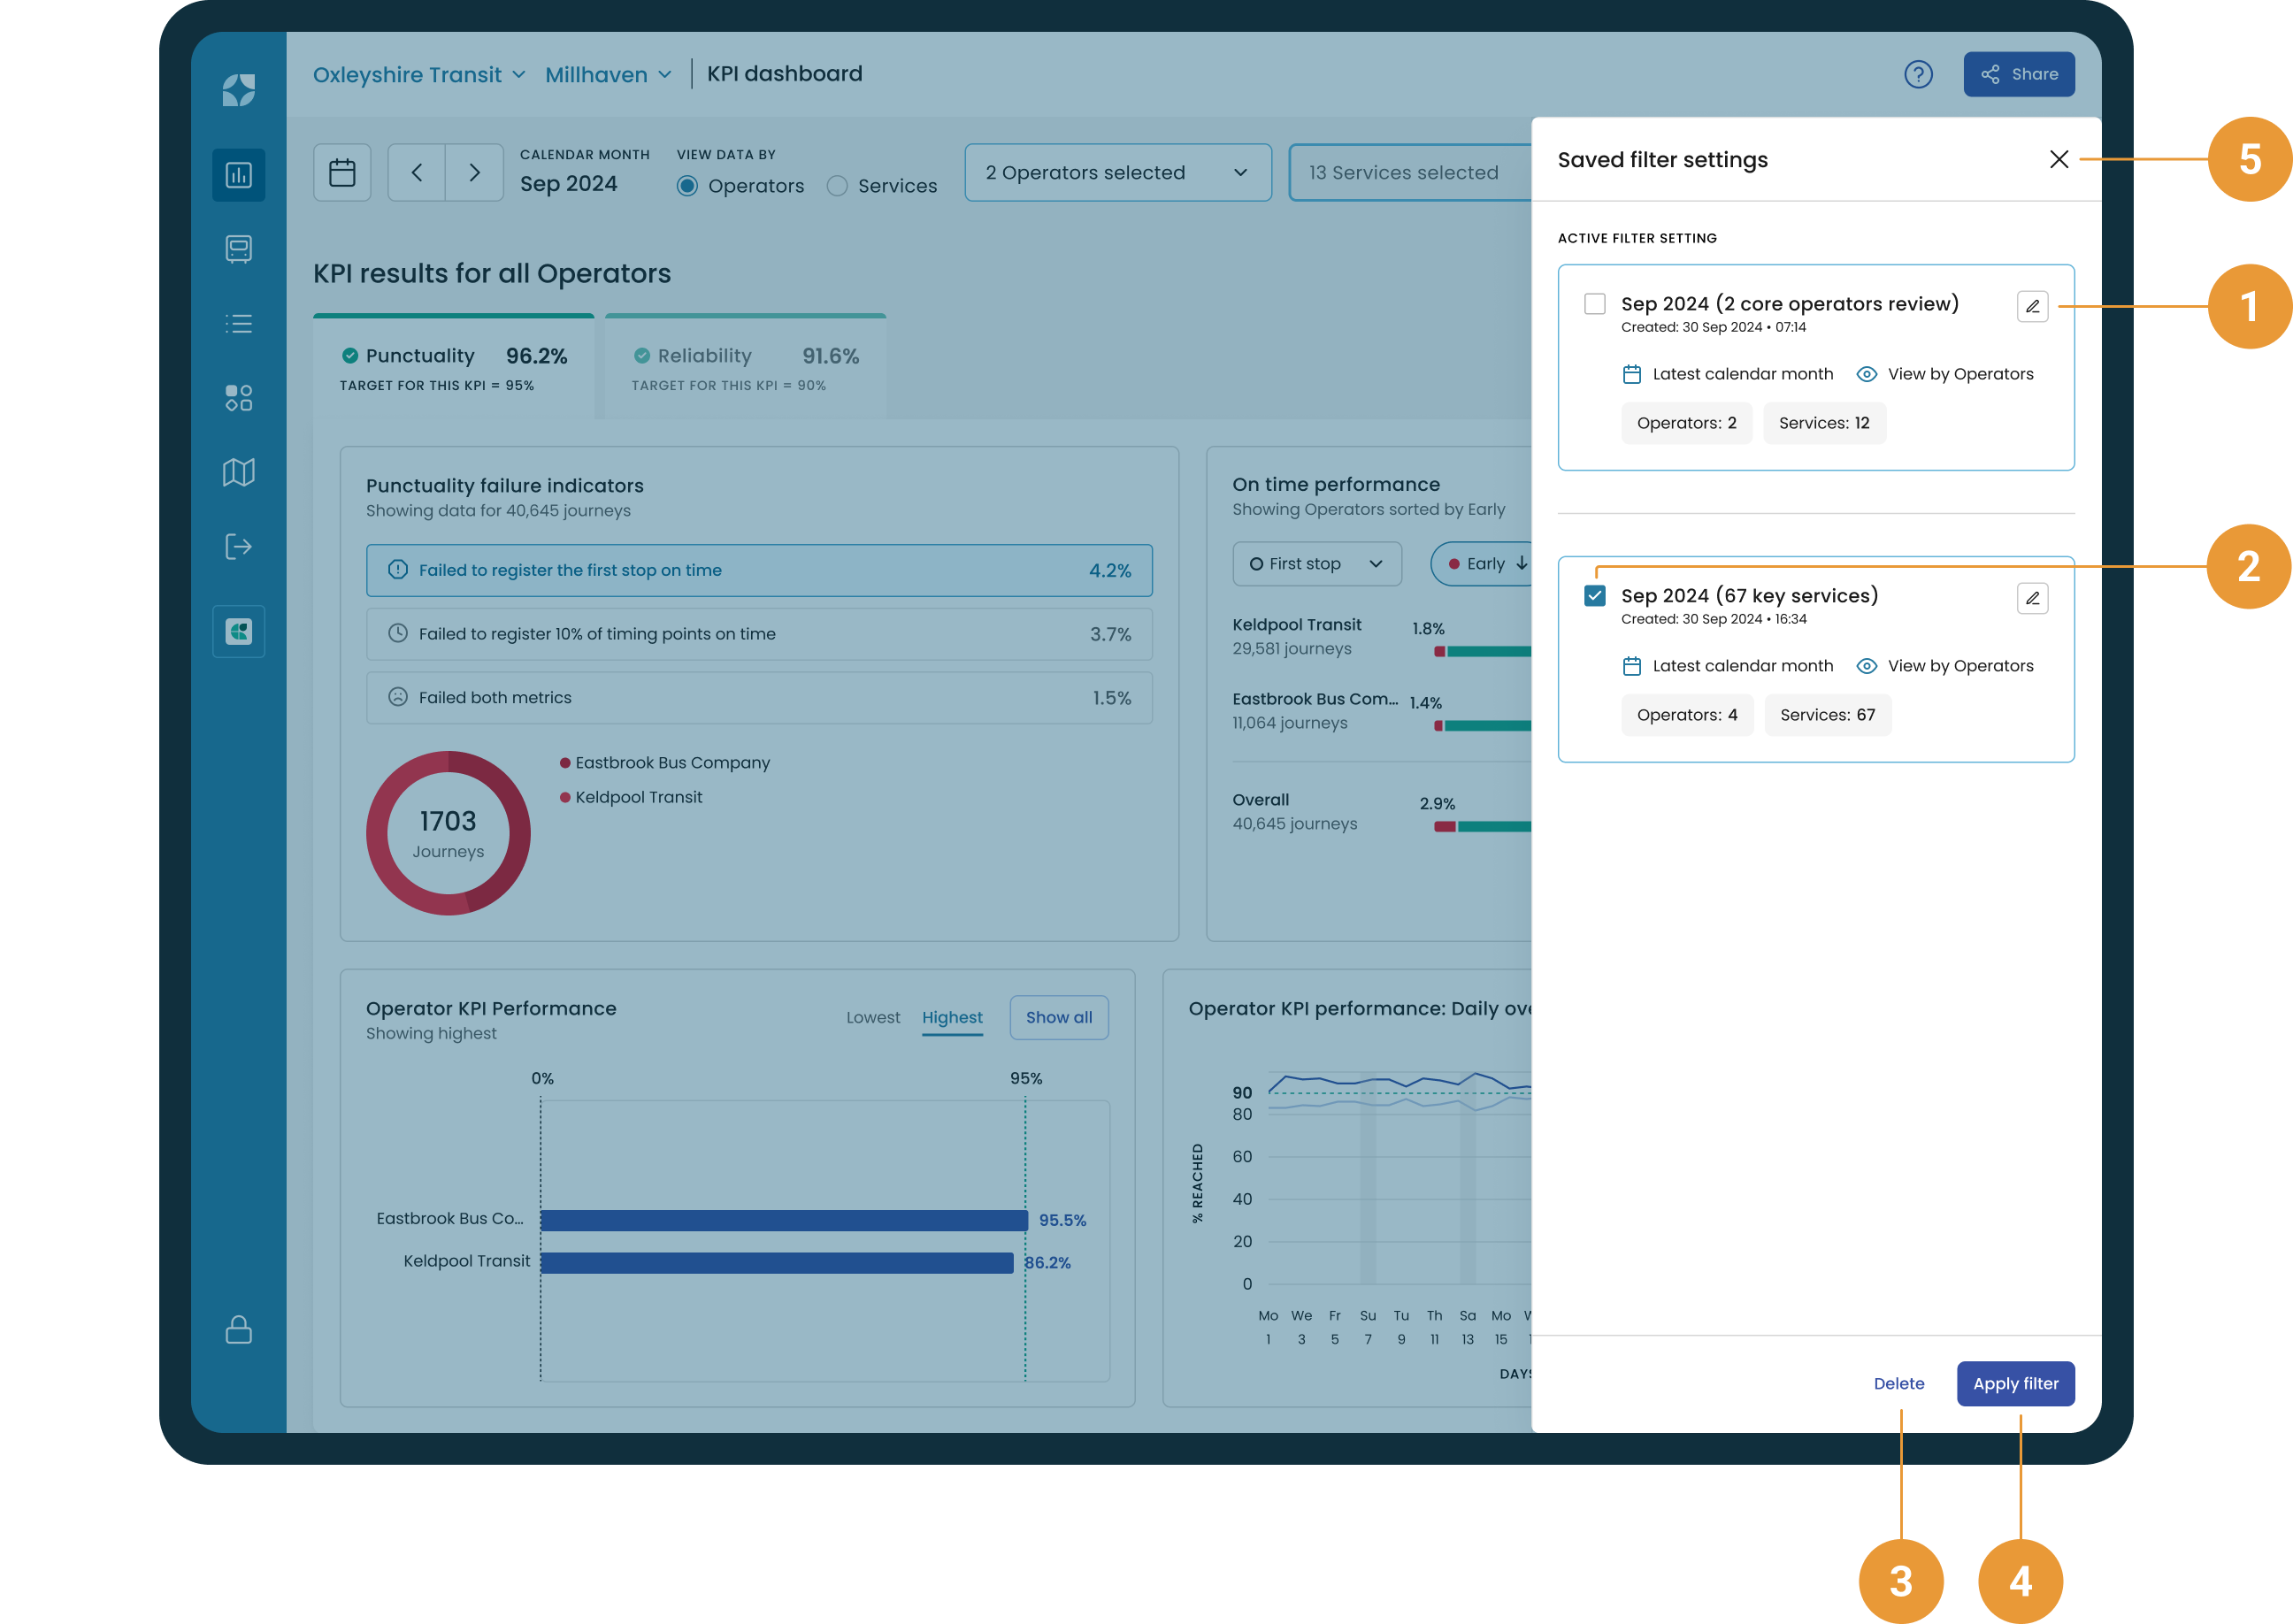Image resolution: width=2293 pixels, height=1624 pixels.
Task: Open the Oxleyshire Transit dropdown
Action: (418, 74)
